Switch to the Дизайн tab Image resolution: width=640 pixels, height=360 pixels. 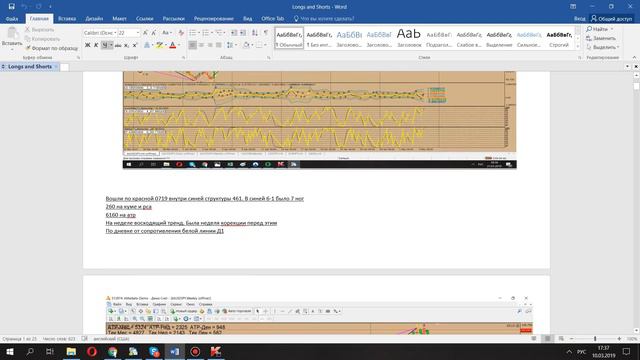(94, 19)
